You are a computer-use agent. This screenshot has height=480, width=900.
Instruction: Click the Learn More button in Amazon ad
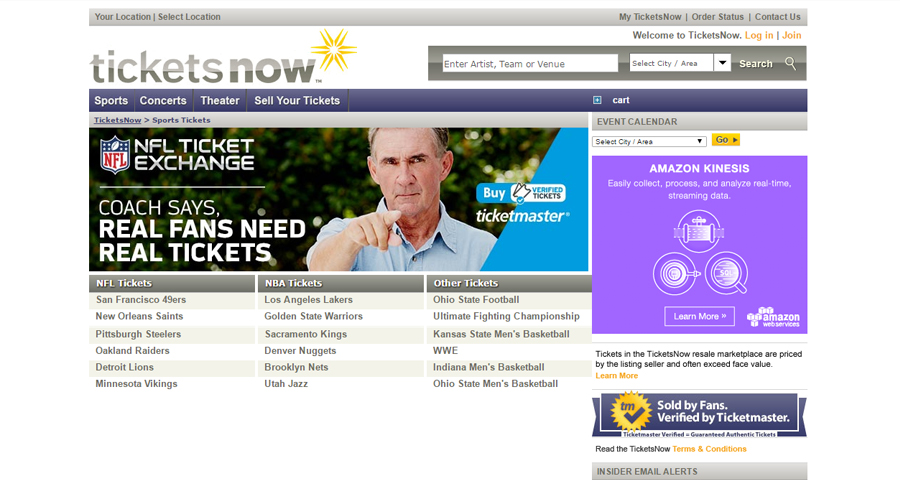[x=699, y=316]
